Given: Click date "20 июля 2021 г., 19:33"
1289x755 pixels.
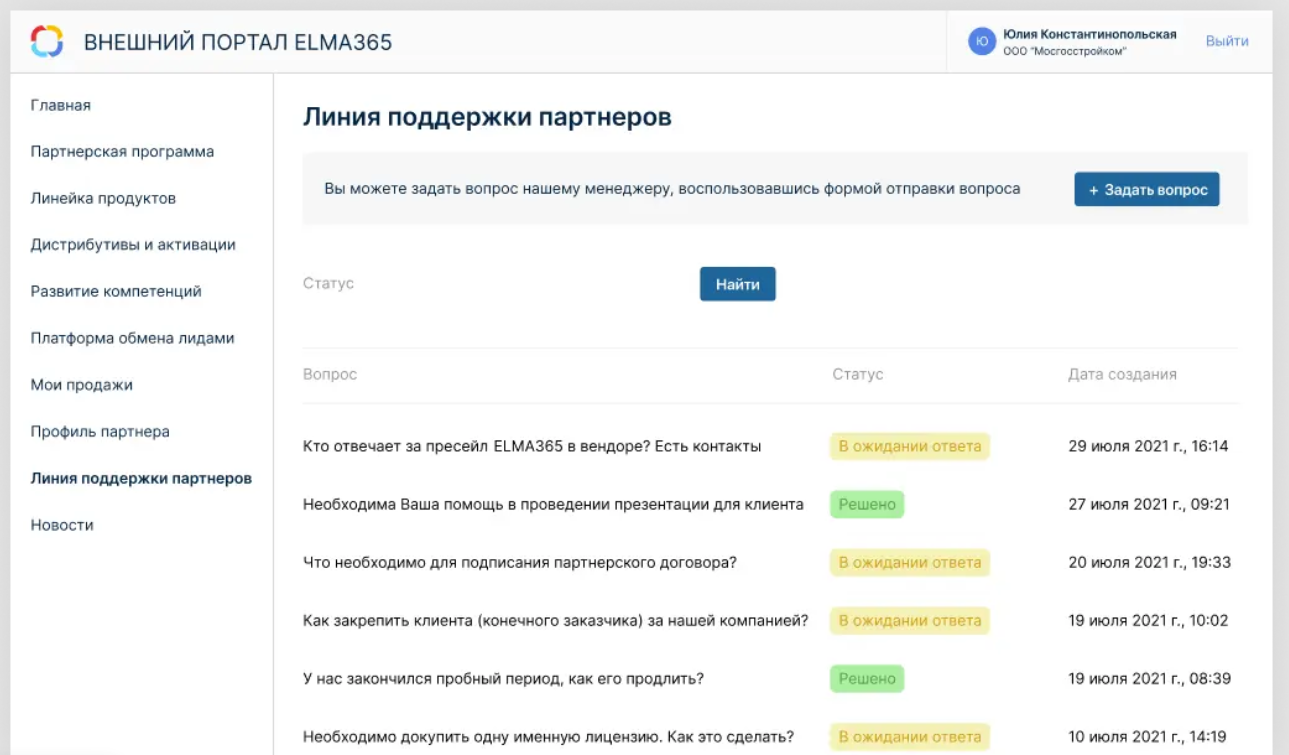Looking at the screenshot, I should coord(1149,562).
